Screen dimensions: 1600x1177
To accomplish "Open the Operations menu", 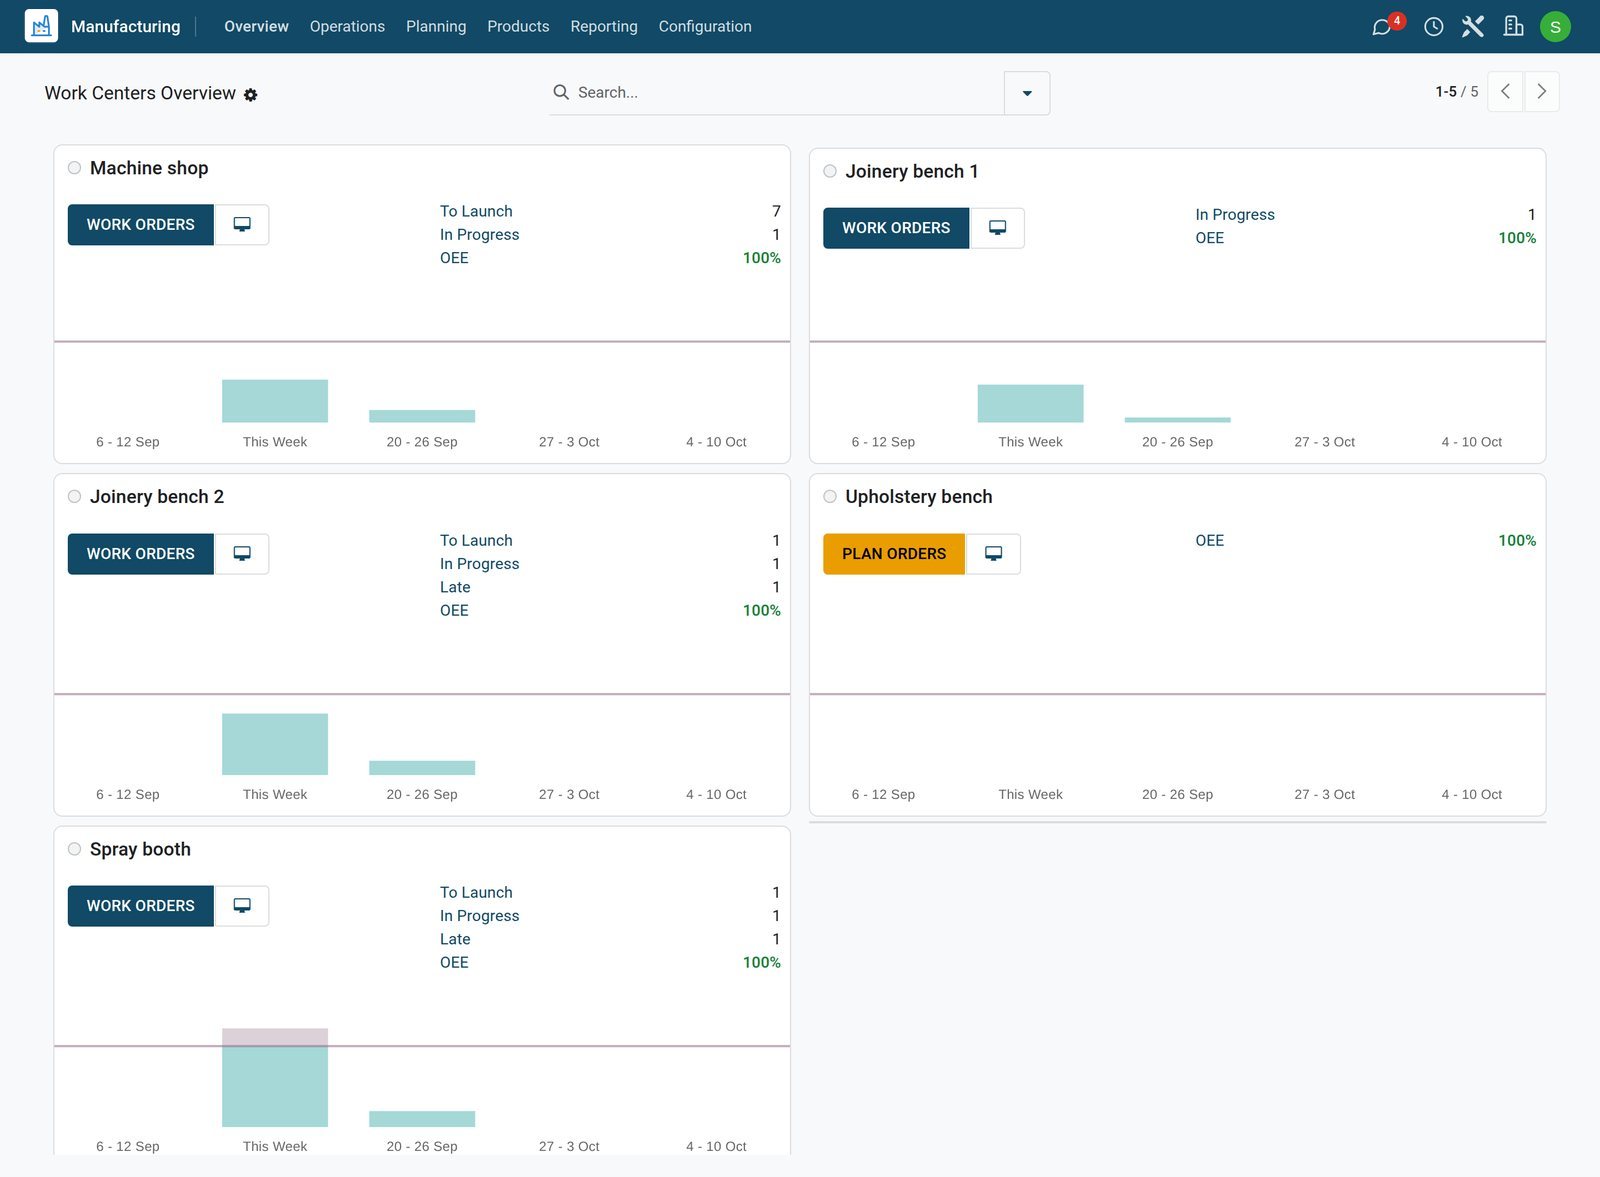I will (x=347, y=27).
